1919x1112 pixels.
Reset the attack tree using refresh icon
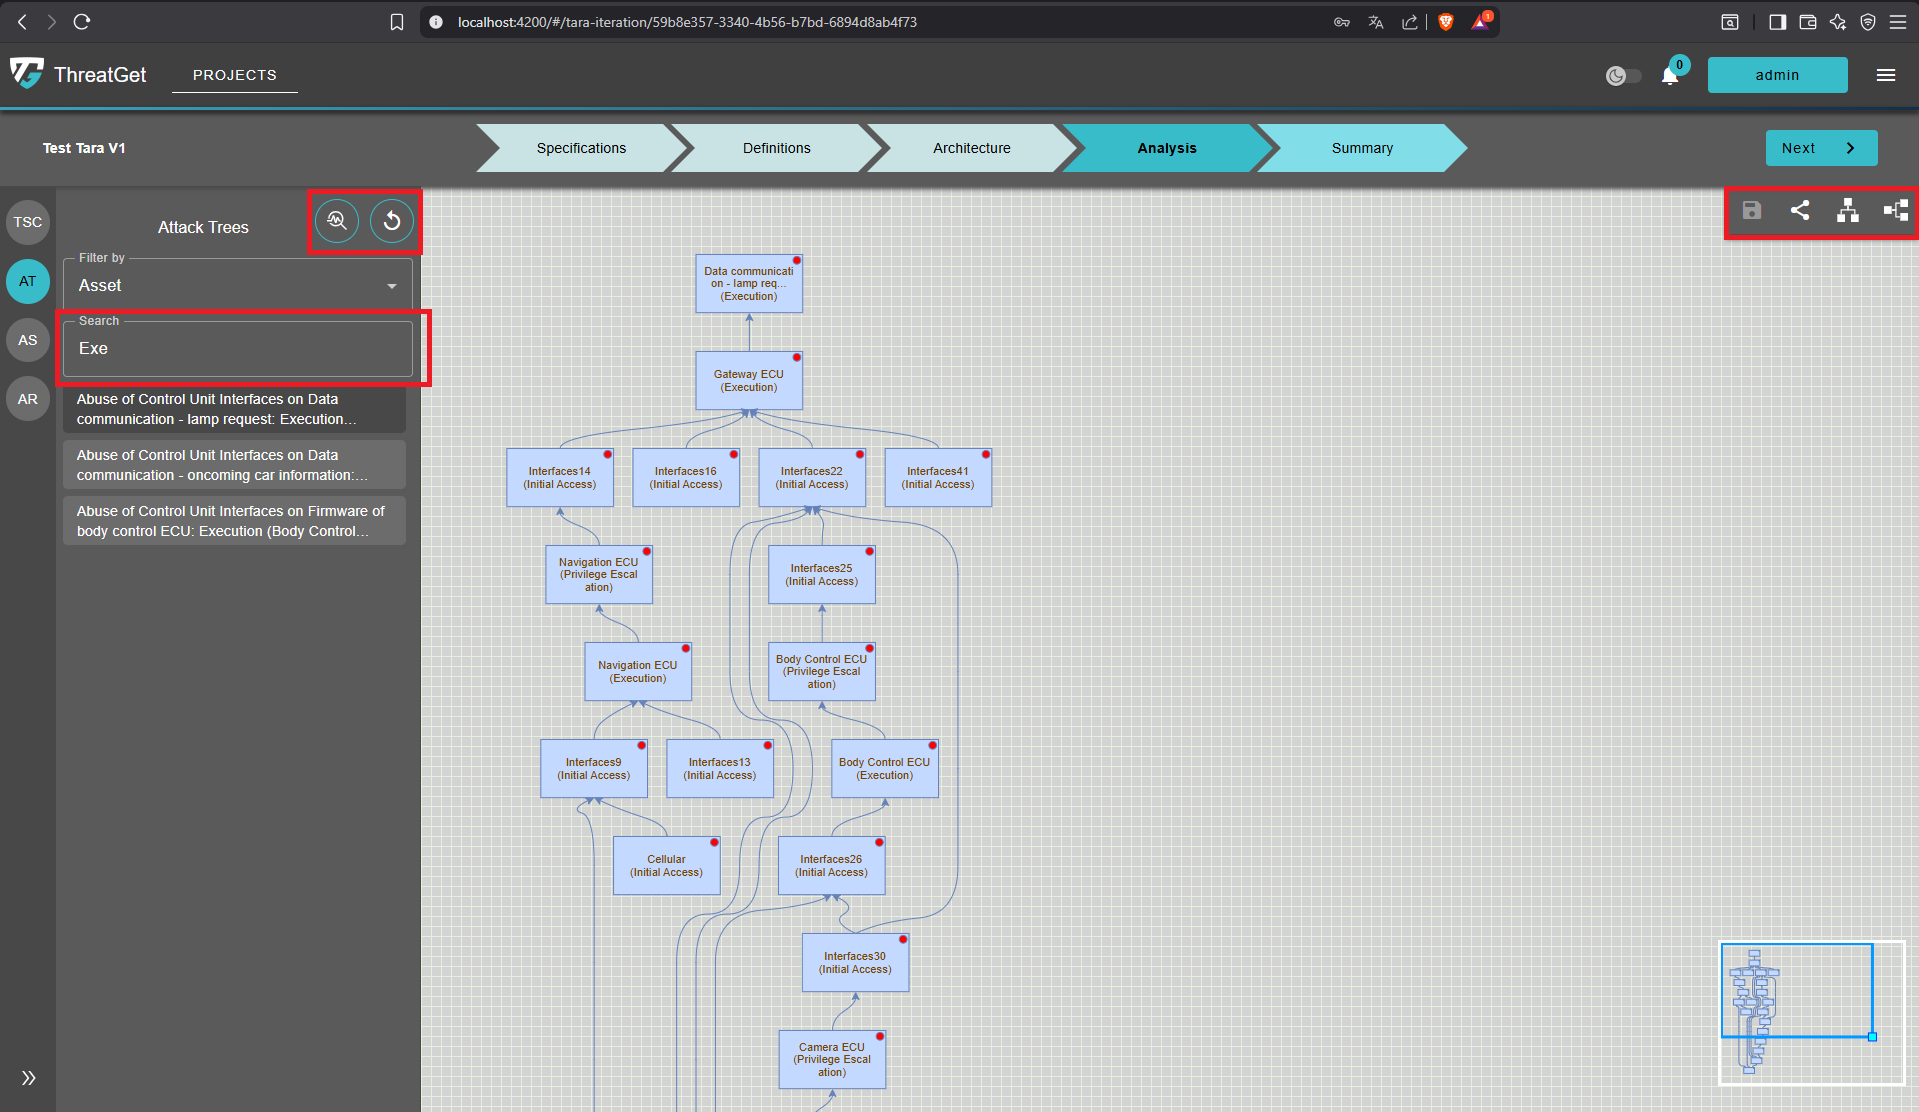[391, 221]
